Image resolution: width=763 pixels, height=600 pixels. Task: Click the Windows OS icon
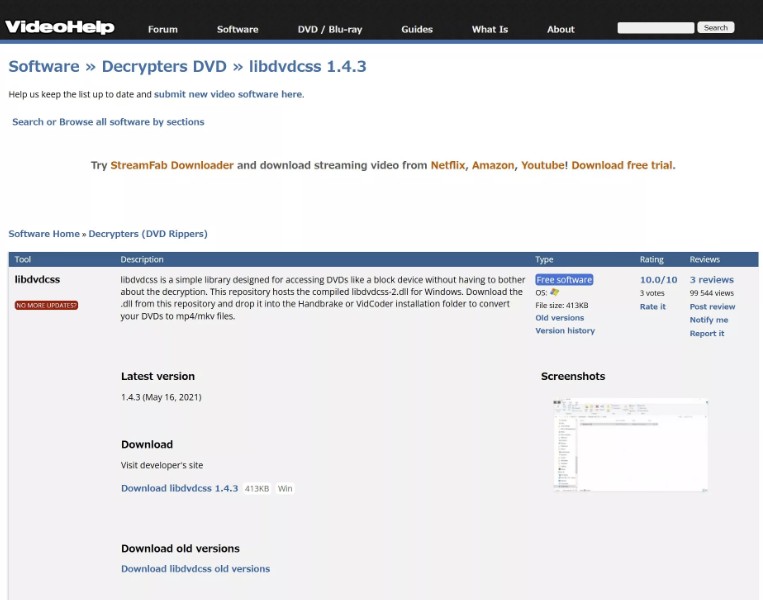pyautogui.click(x=554, y=292)
